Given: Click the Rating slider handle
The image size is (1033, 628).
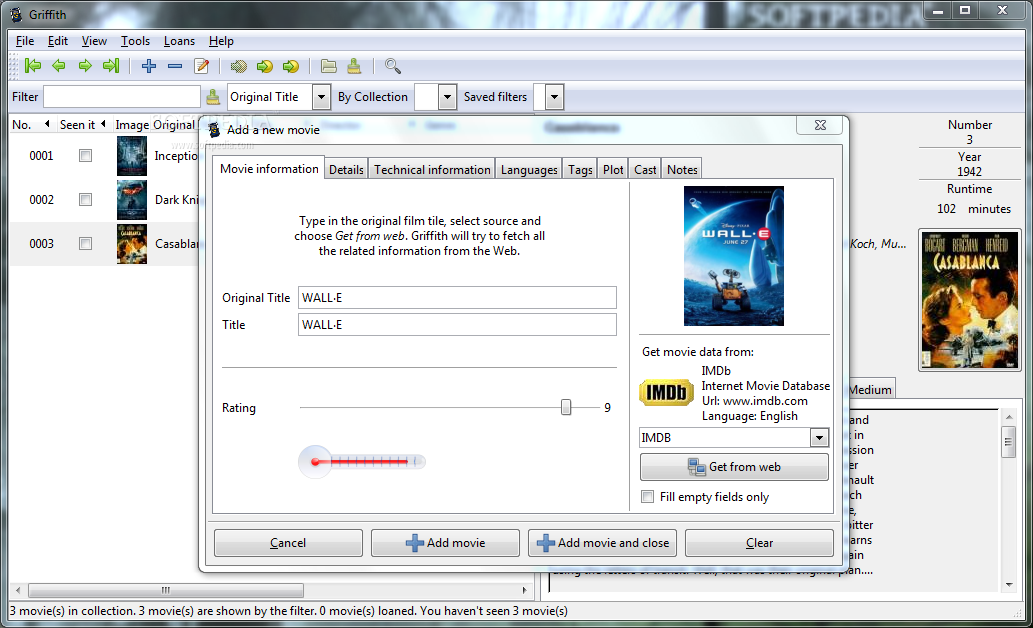Looking at the screenshot, I should tap(566, 407).
